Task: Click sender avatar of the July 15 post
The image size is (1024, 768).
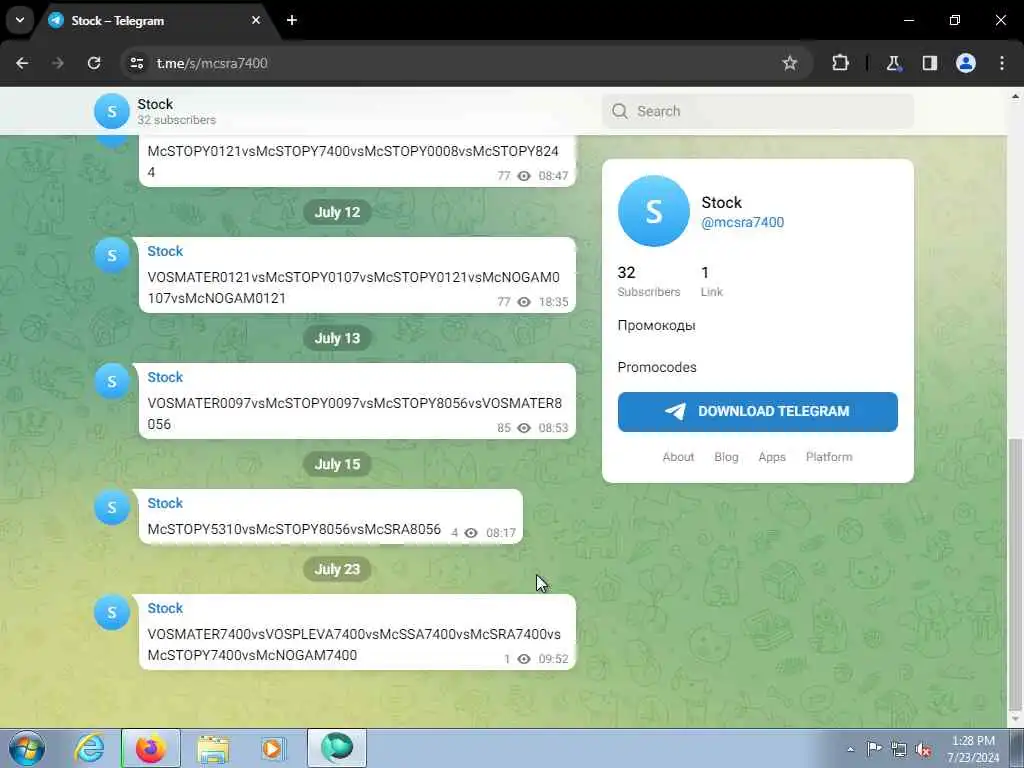Action: (112, 507)
